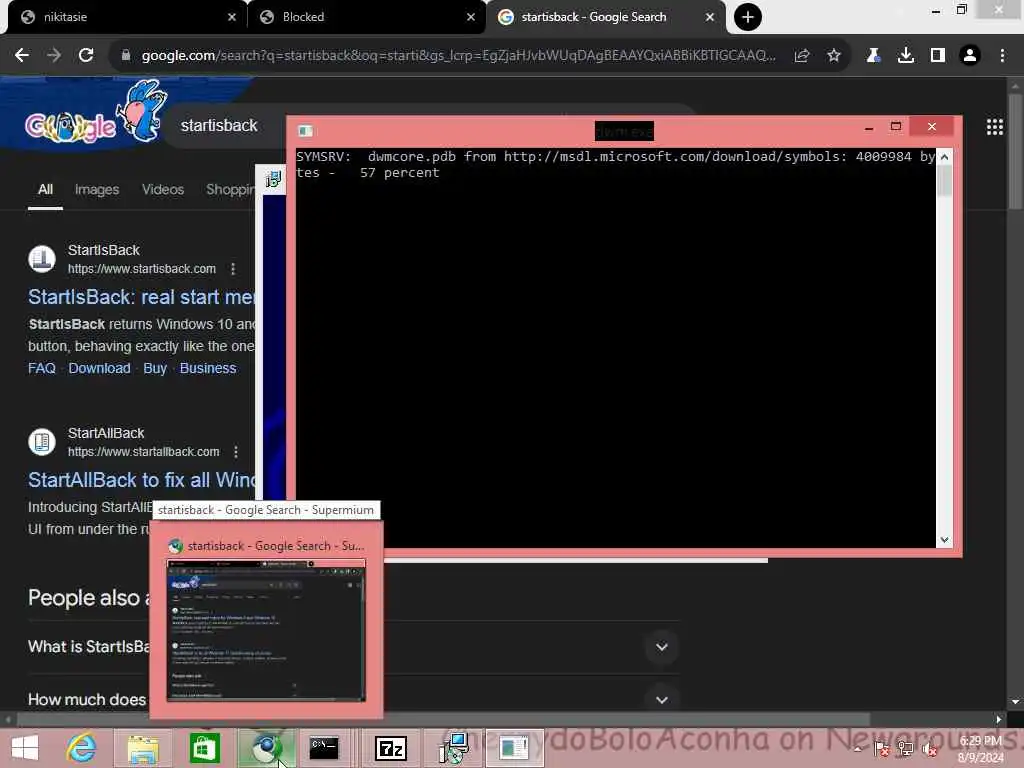Switch to the Blocked tab

coord(368,17)
